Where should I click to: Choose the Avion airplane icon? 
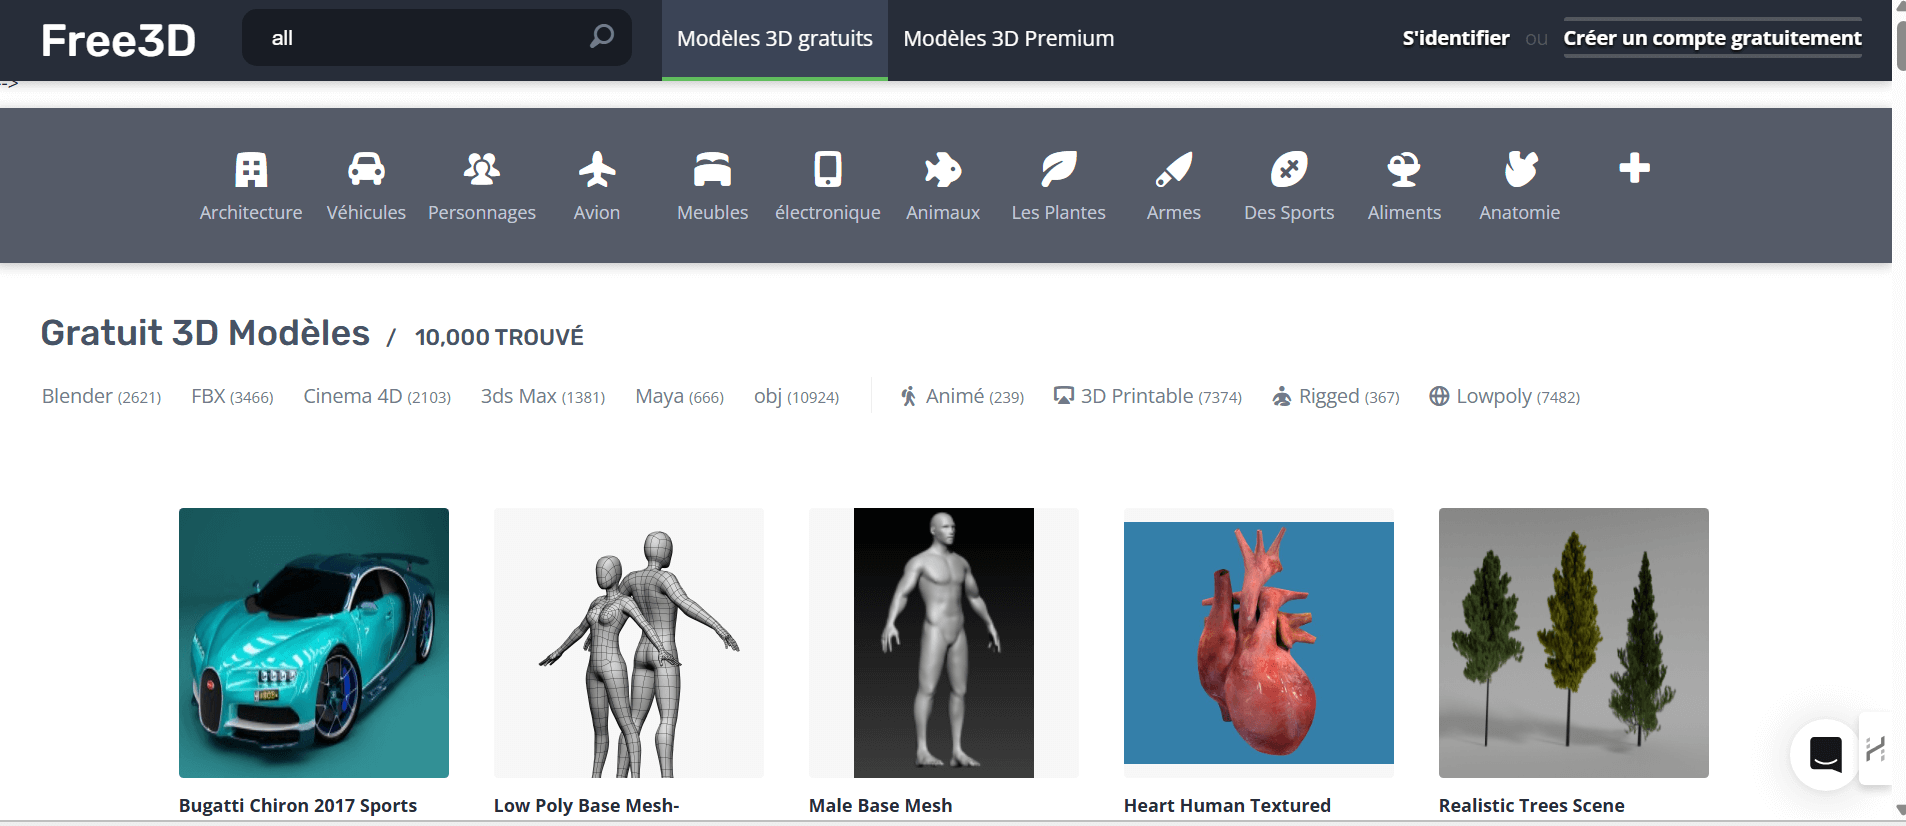(597, 169)
